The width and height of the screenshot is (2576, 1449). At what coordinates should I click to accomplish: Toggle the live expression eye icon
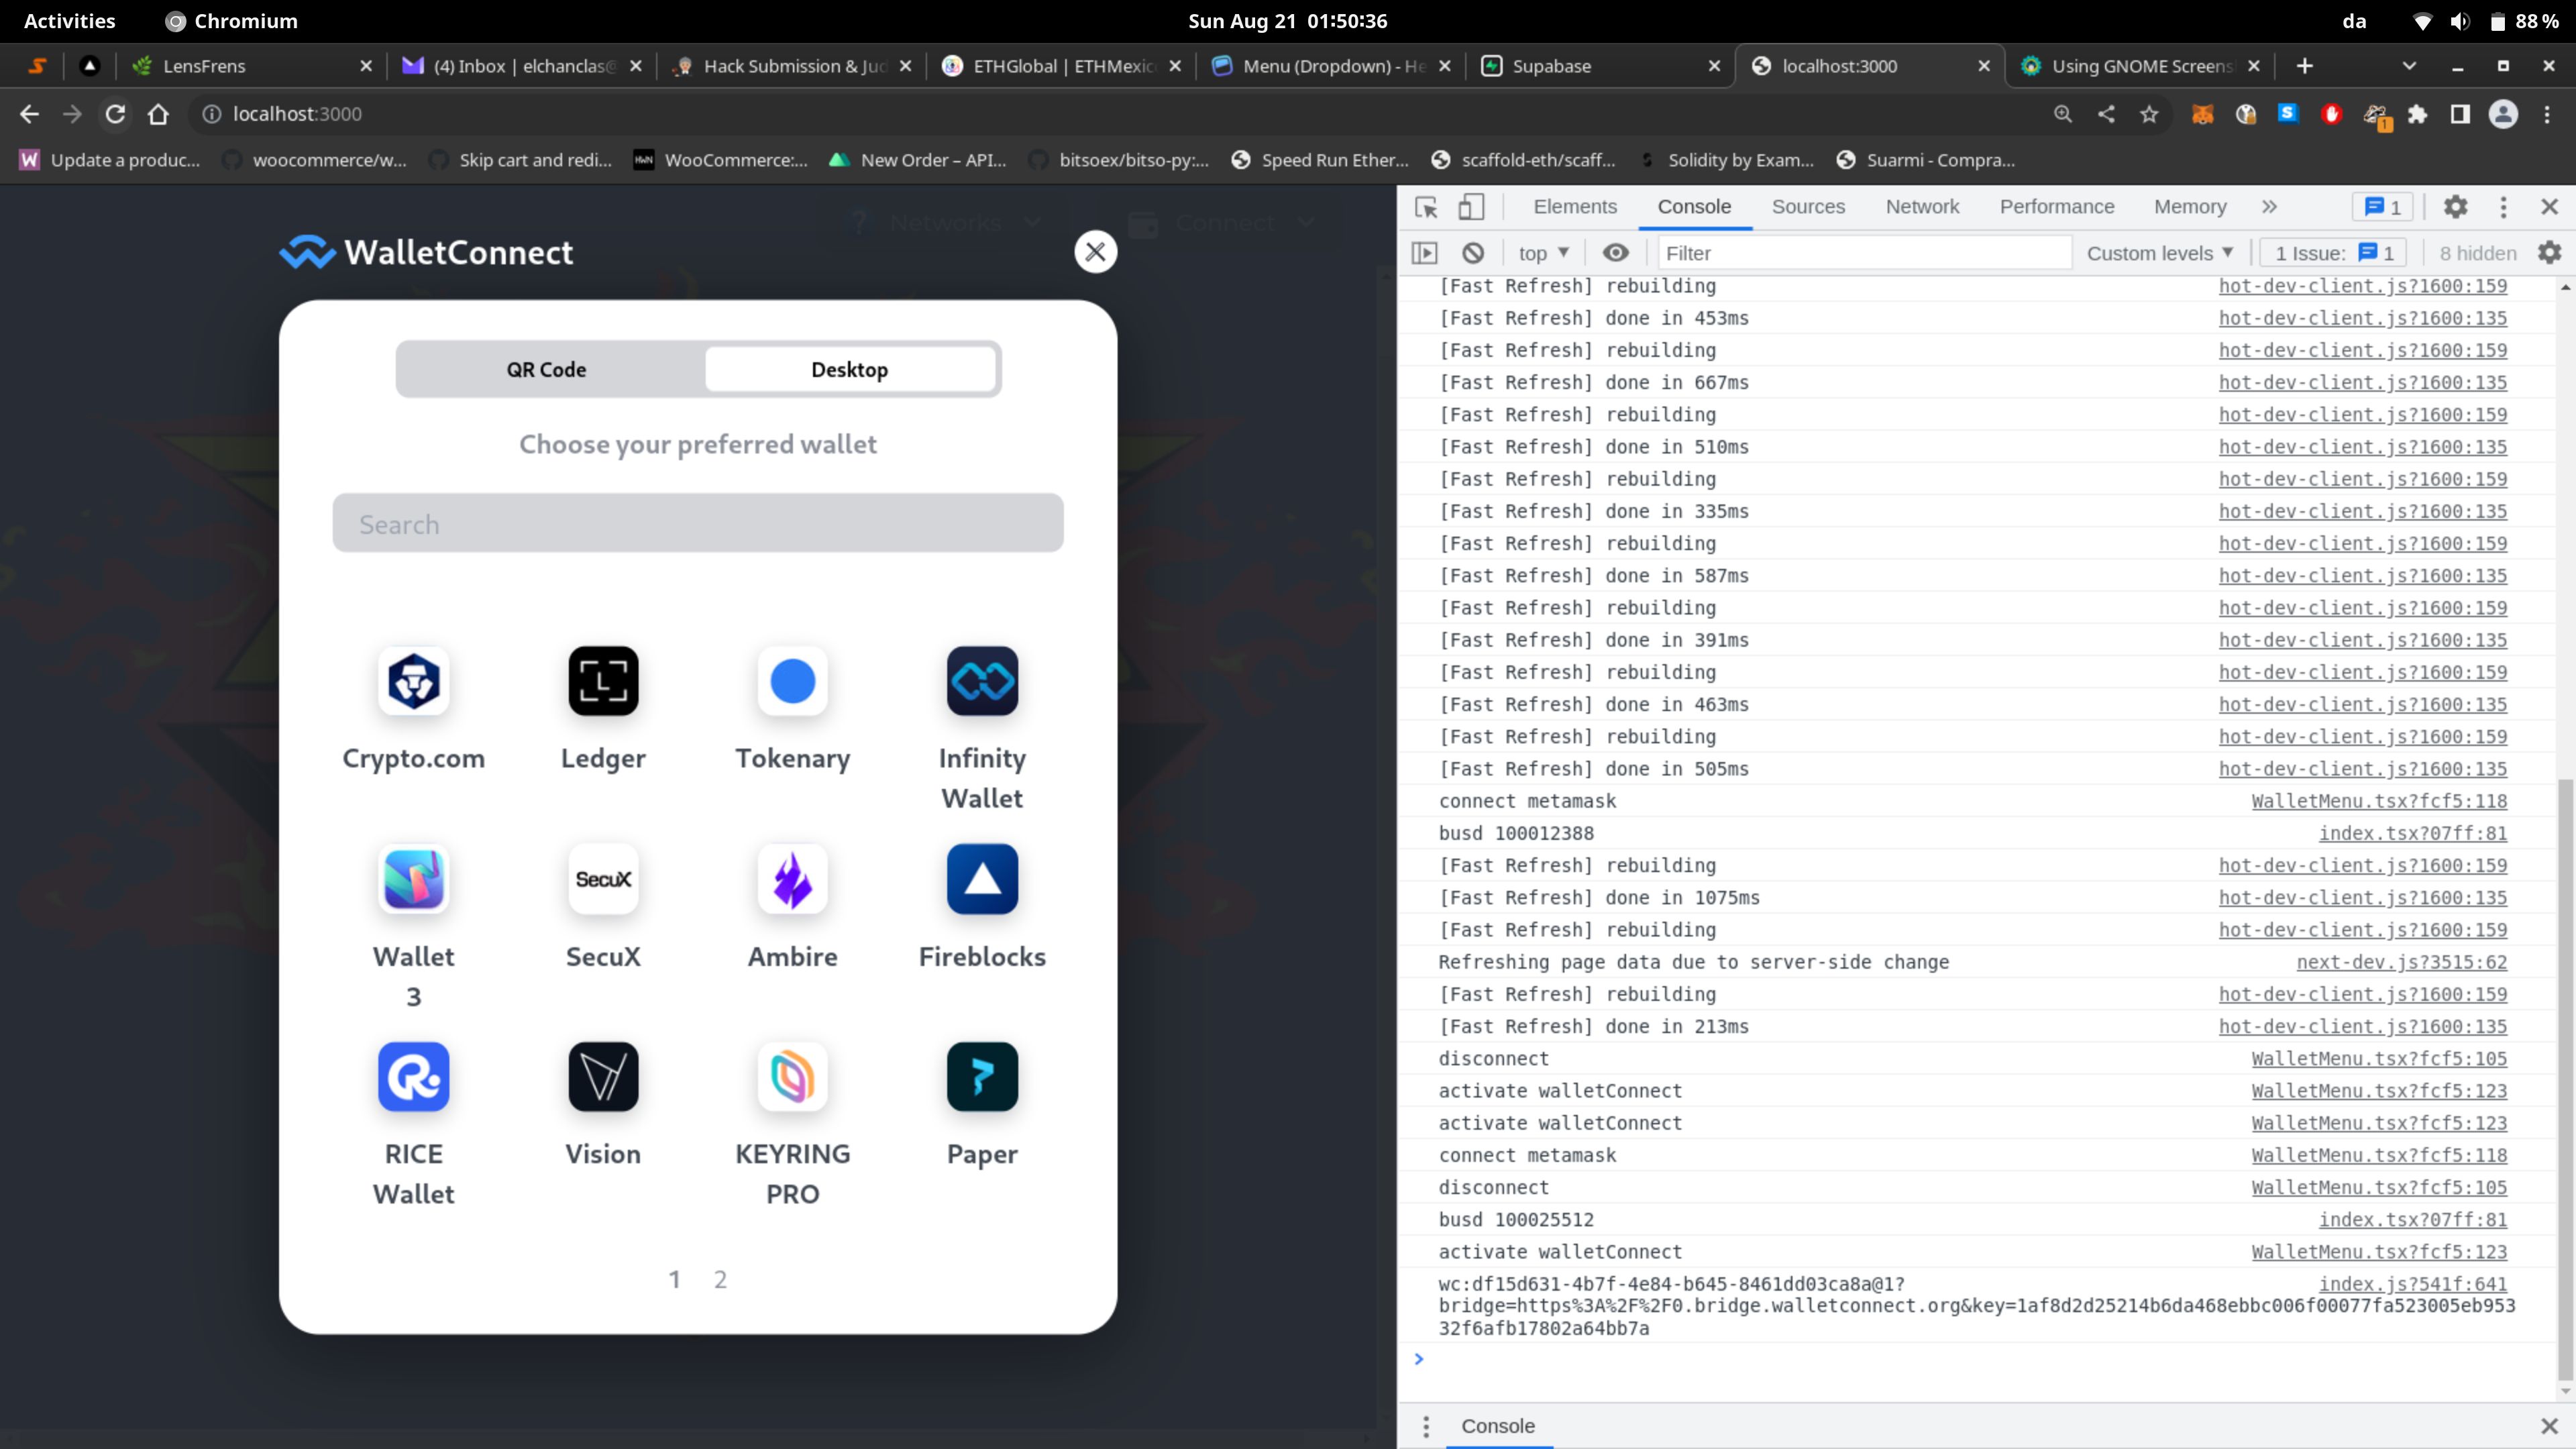click(1615, 253)
